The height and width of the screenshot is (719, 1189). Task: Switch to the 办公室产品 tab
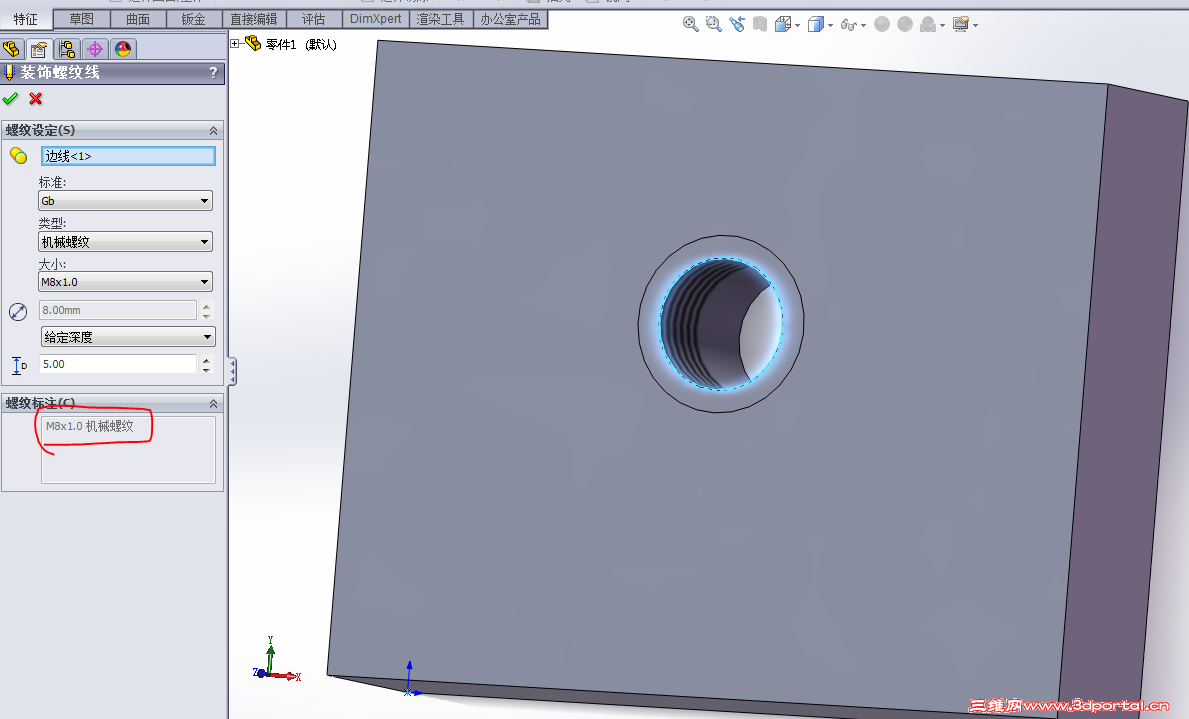[510, 19]
